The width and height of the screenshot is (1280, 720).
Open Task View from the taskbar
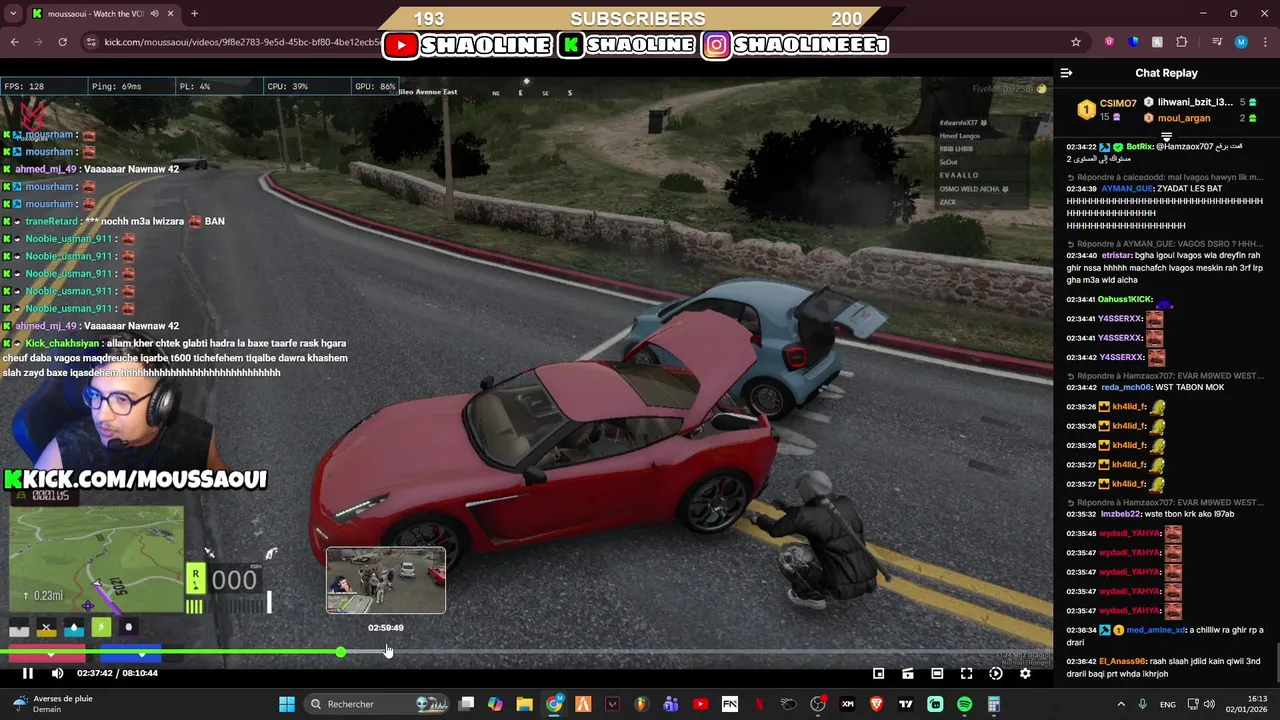point(466,704)
